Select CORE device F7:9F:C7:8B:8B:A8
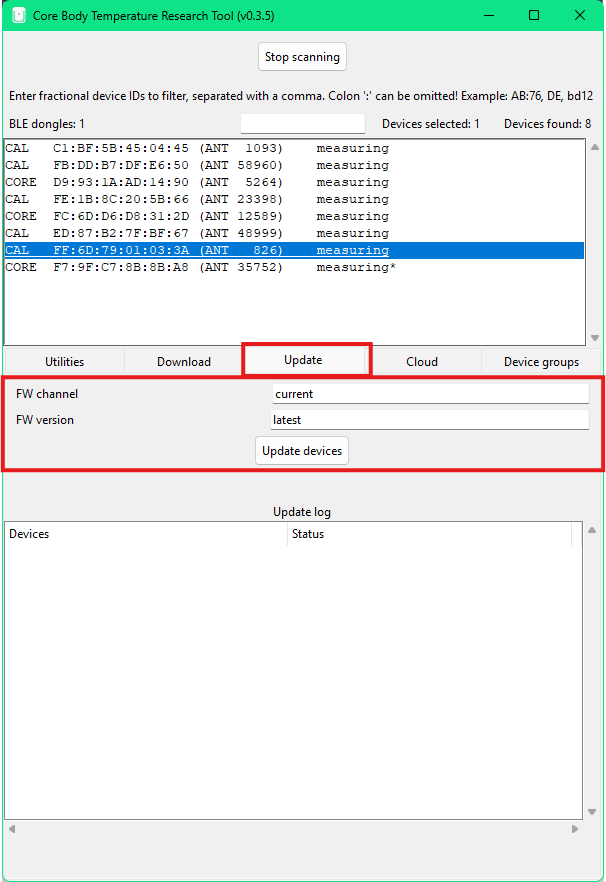606x882 pixels. tap(294, 267)
